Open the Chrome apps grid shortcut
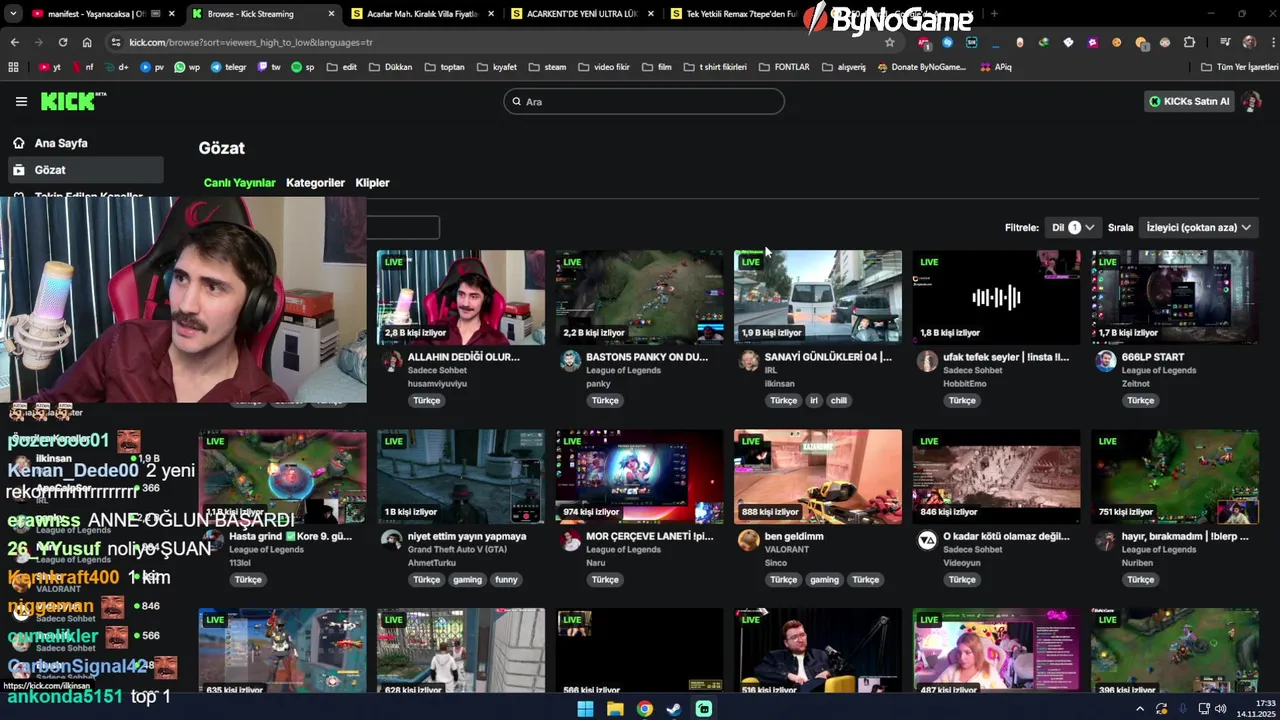The image size is (1280, 720). pyautogui.click(x=13, y=67)
